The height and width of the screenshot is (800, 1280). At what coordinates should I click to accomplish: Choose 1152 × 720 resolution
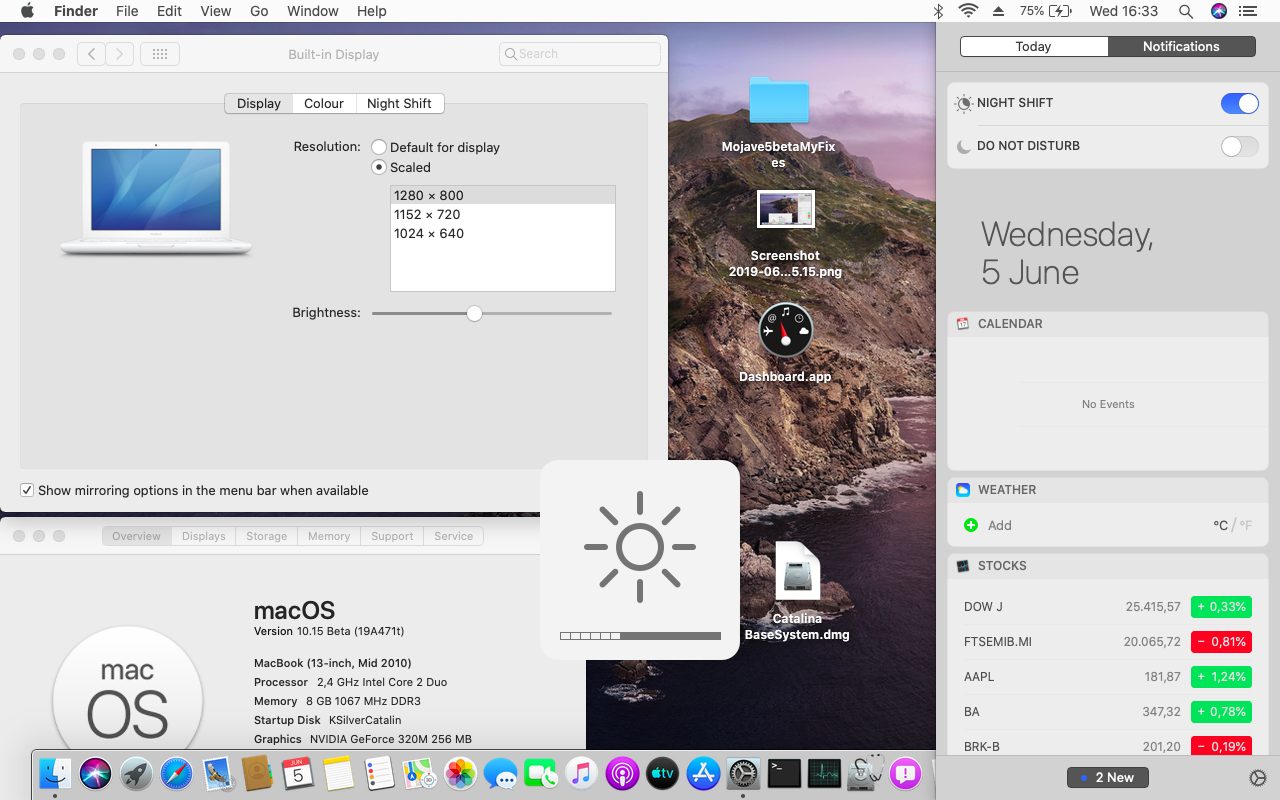click(x=502, y=214)
